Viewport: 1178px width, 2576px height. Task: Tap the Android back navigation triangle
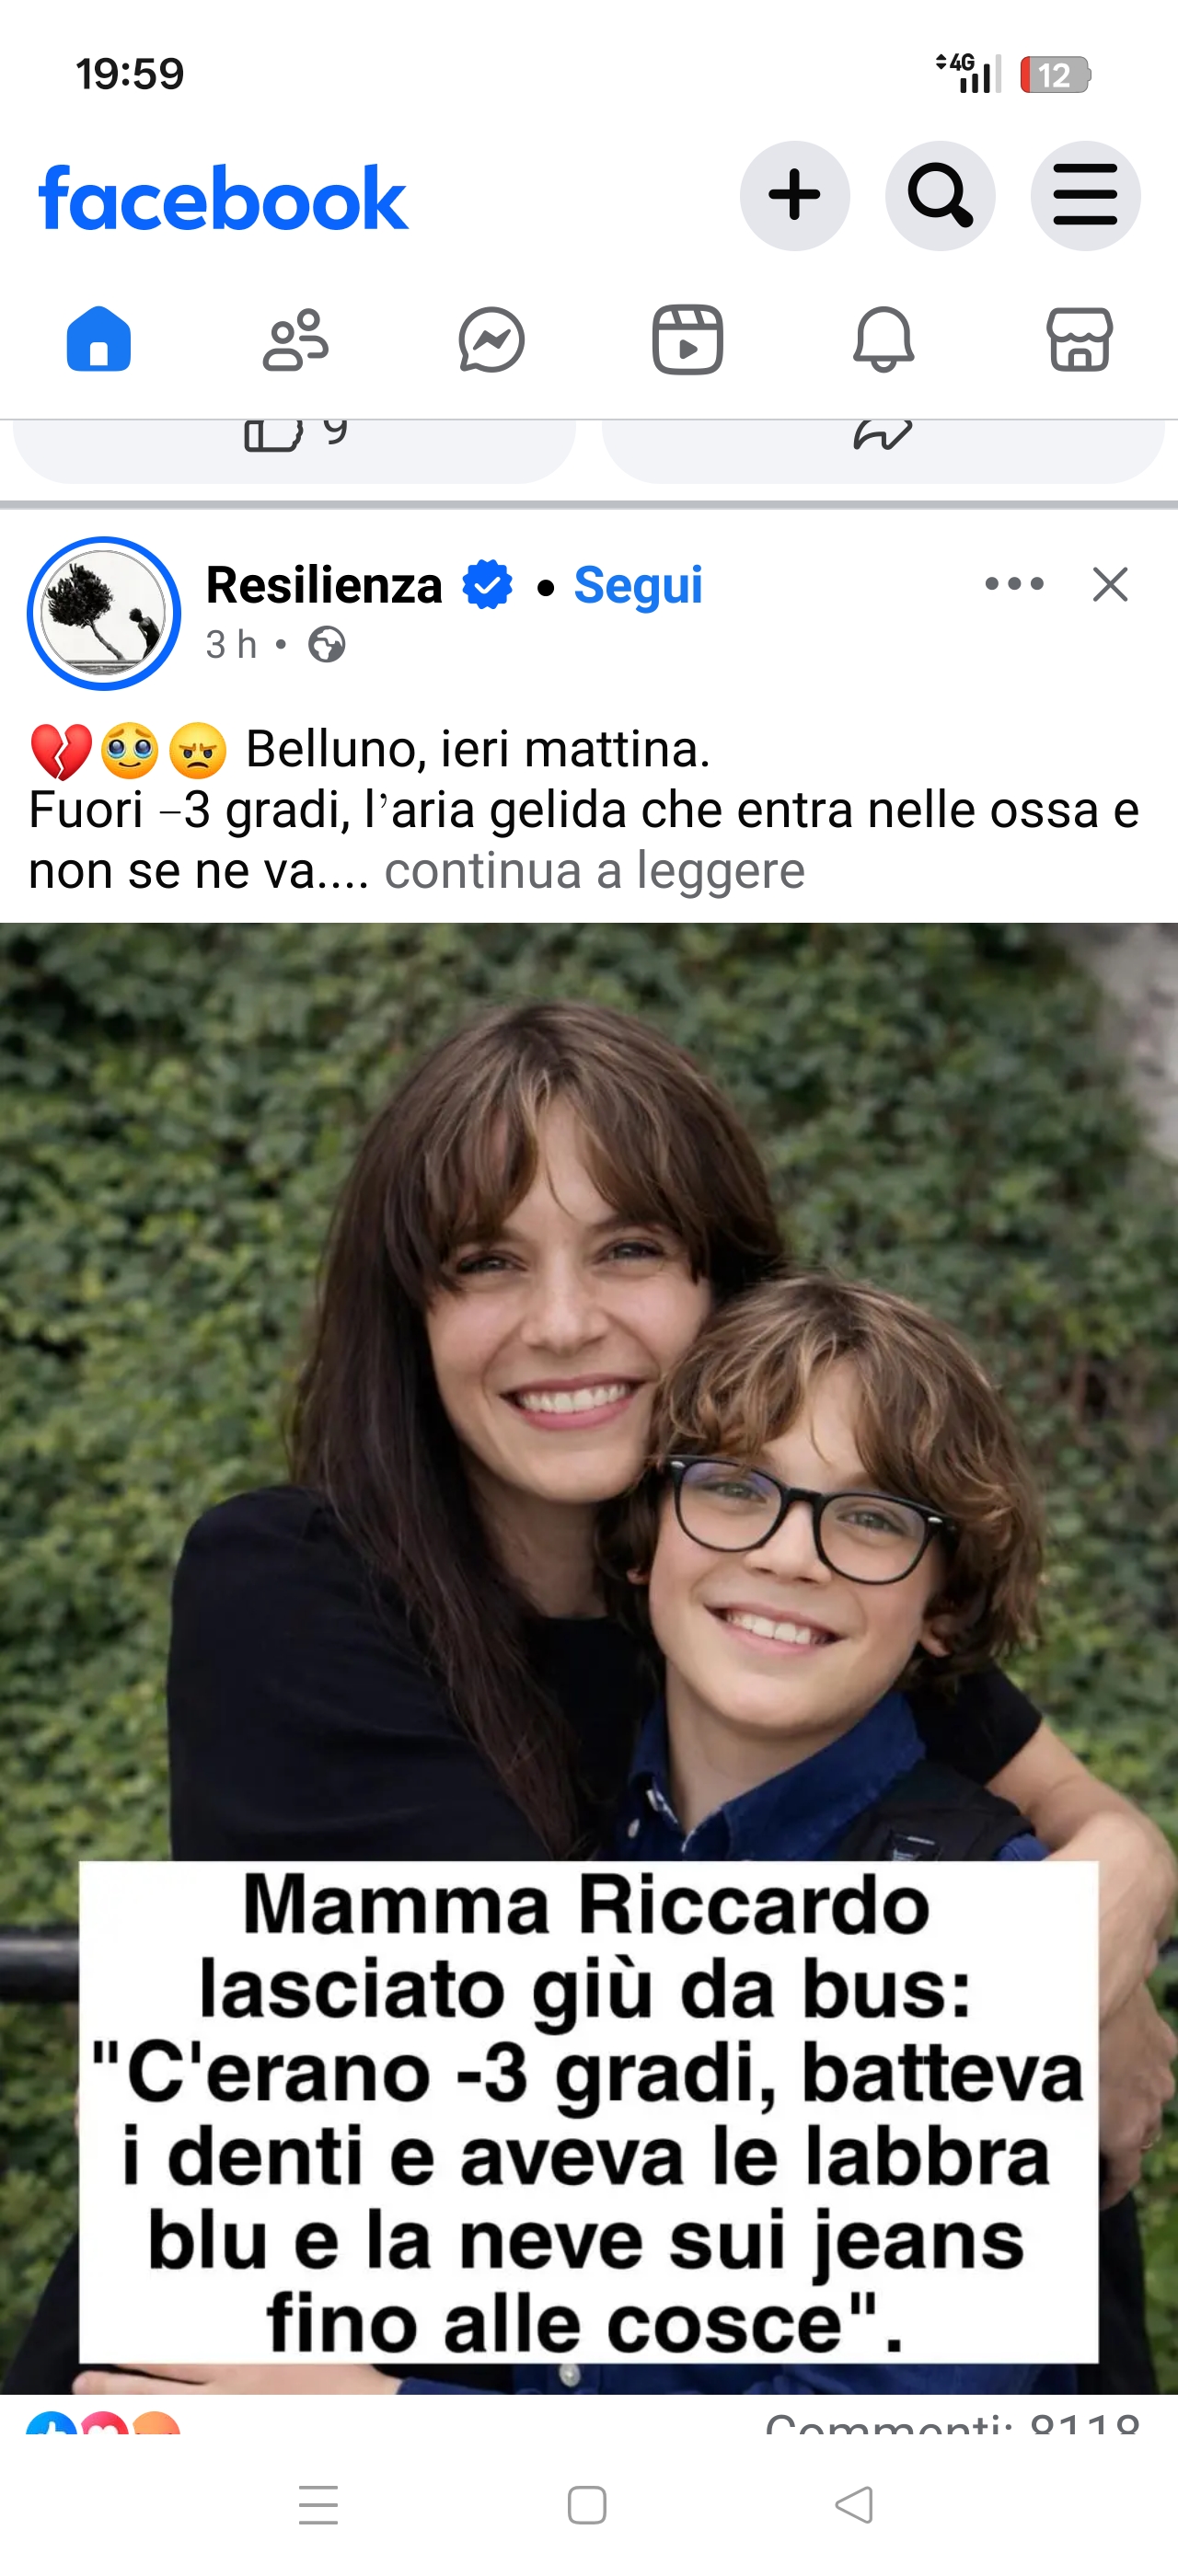click(854, 2505)
